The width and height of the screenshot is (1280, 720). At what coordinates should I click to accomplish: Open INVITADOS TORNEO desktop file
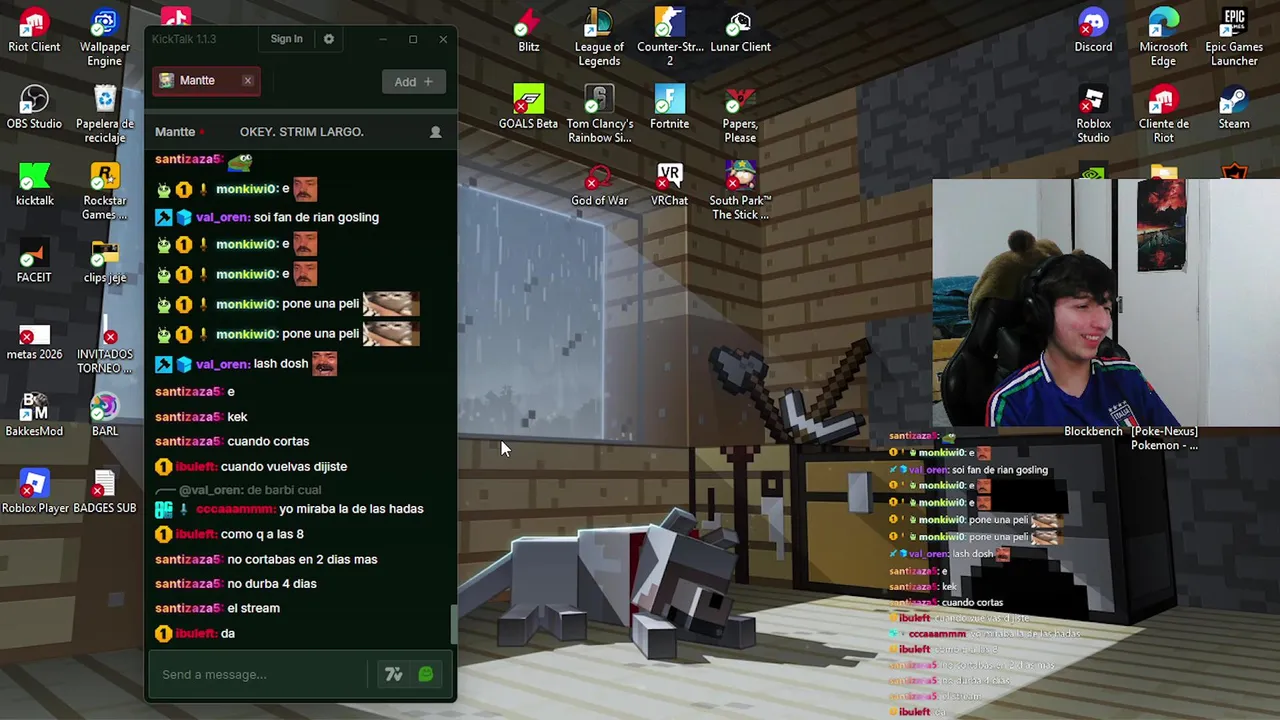(x=104, y=347)
